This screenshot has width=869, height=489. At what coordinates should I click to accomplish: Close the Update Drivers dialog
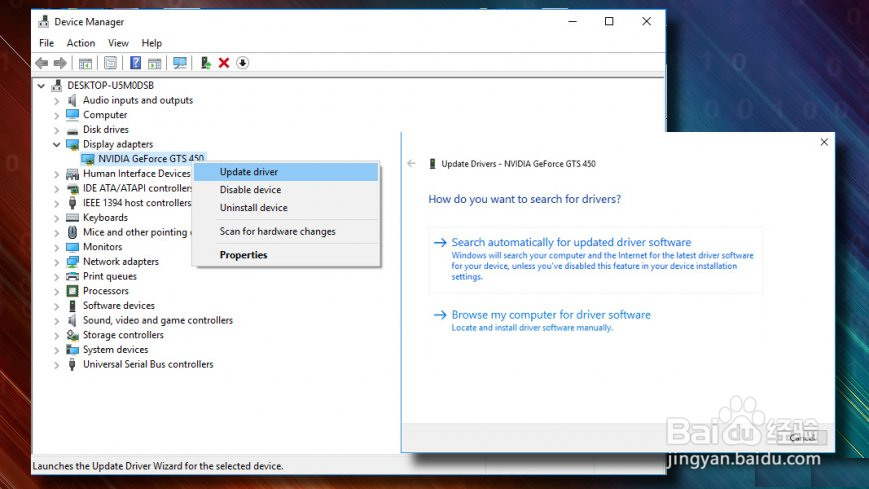tap(824, 142)
